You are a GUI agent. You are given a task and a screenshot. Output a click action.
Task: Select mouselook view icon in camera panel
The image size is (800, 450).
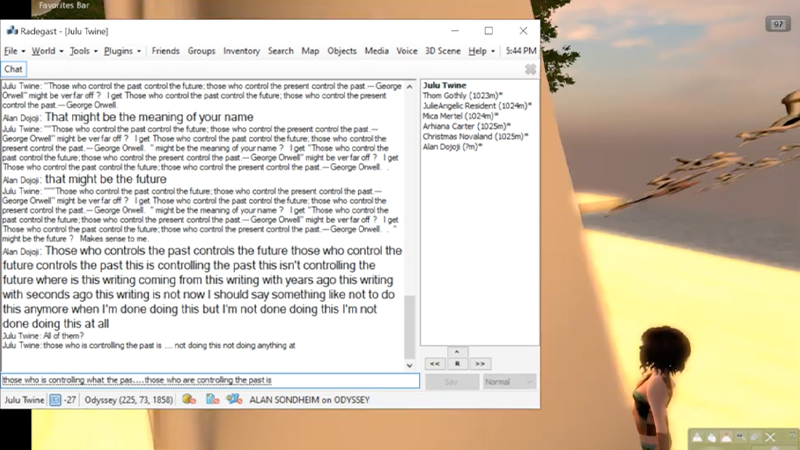755,437
